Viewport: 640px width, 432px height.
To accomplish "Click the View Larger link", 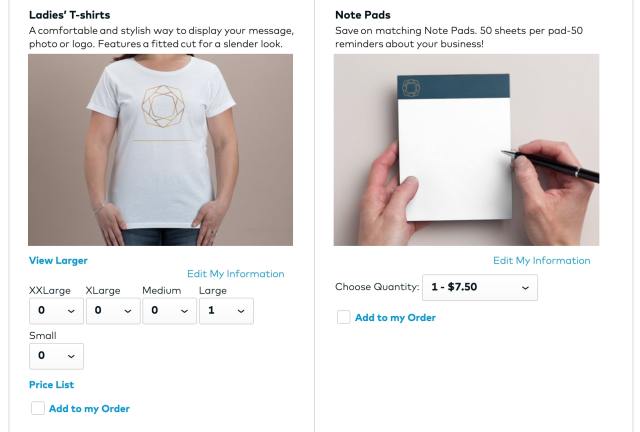I will 58,261.
